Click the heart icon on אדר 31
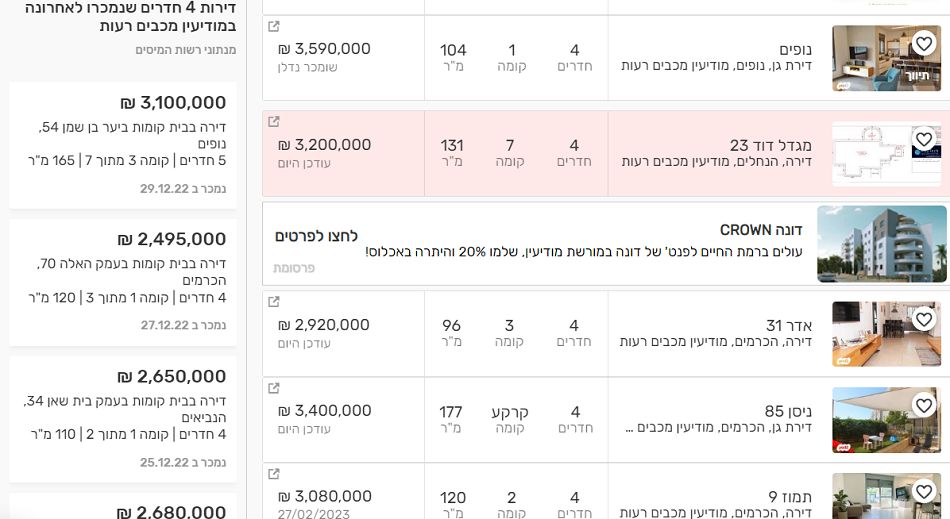Viewport: 950px width, 519px height. [x=924, y=319]
